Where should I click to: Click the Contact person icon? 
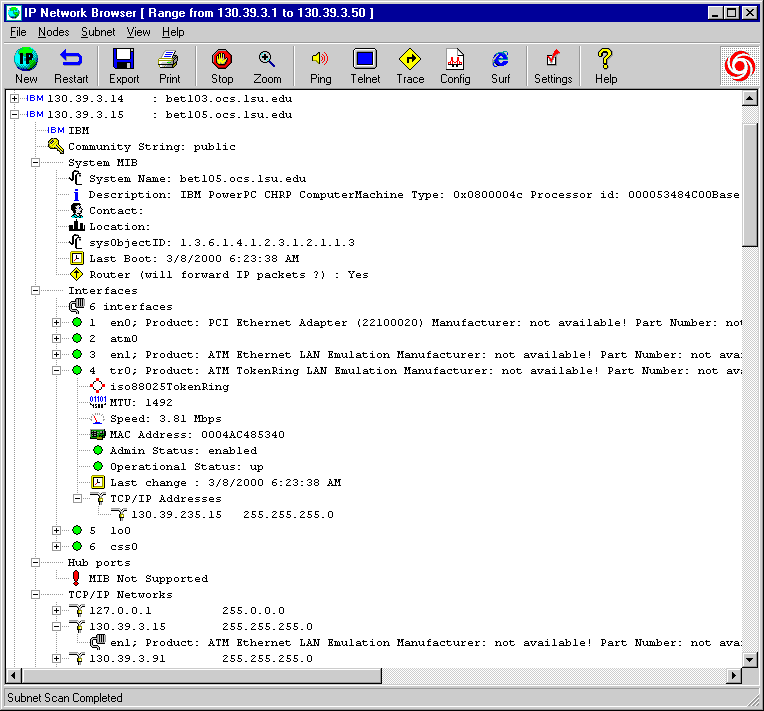coord(76,210)
